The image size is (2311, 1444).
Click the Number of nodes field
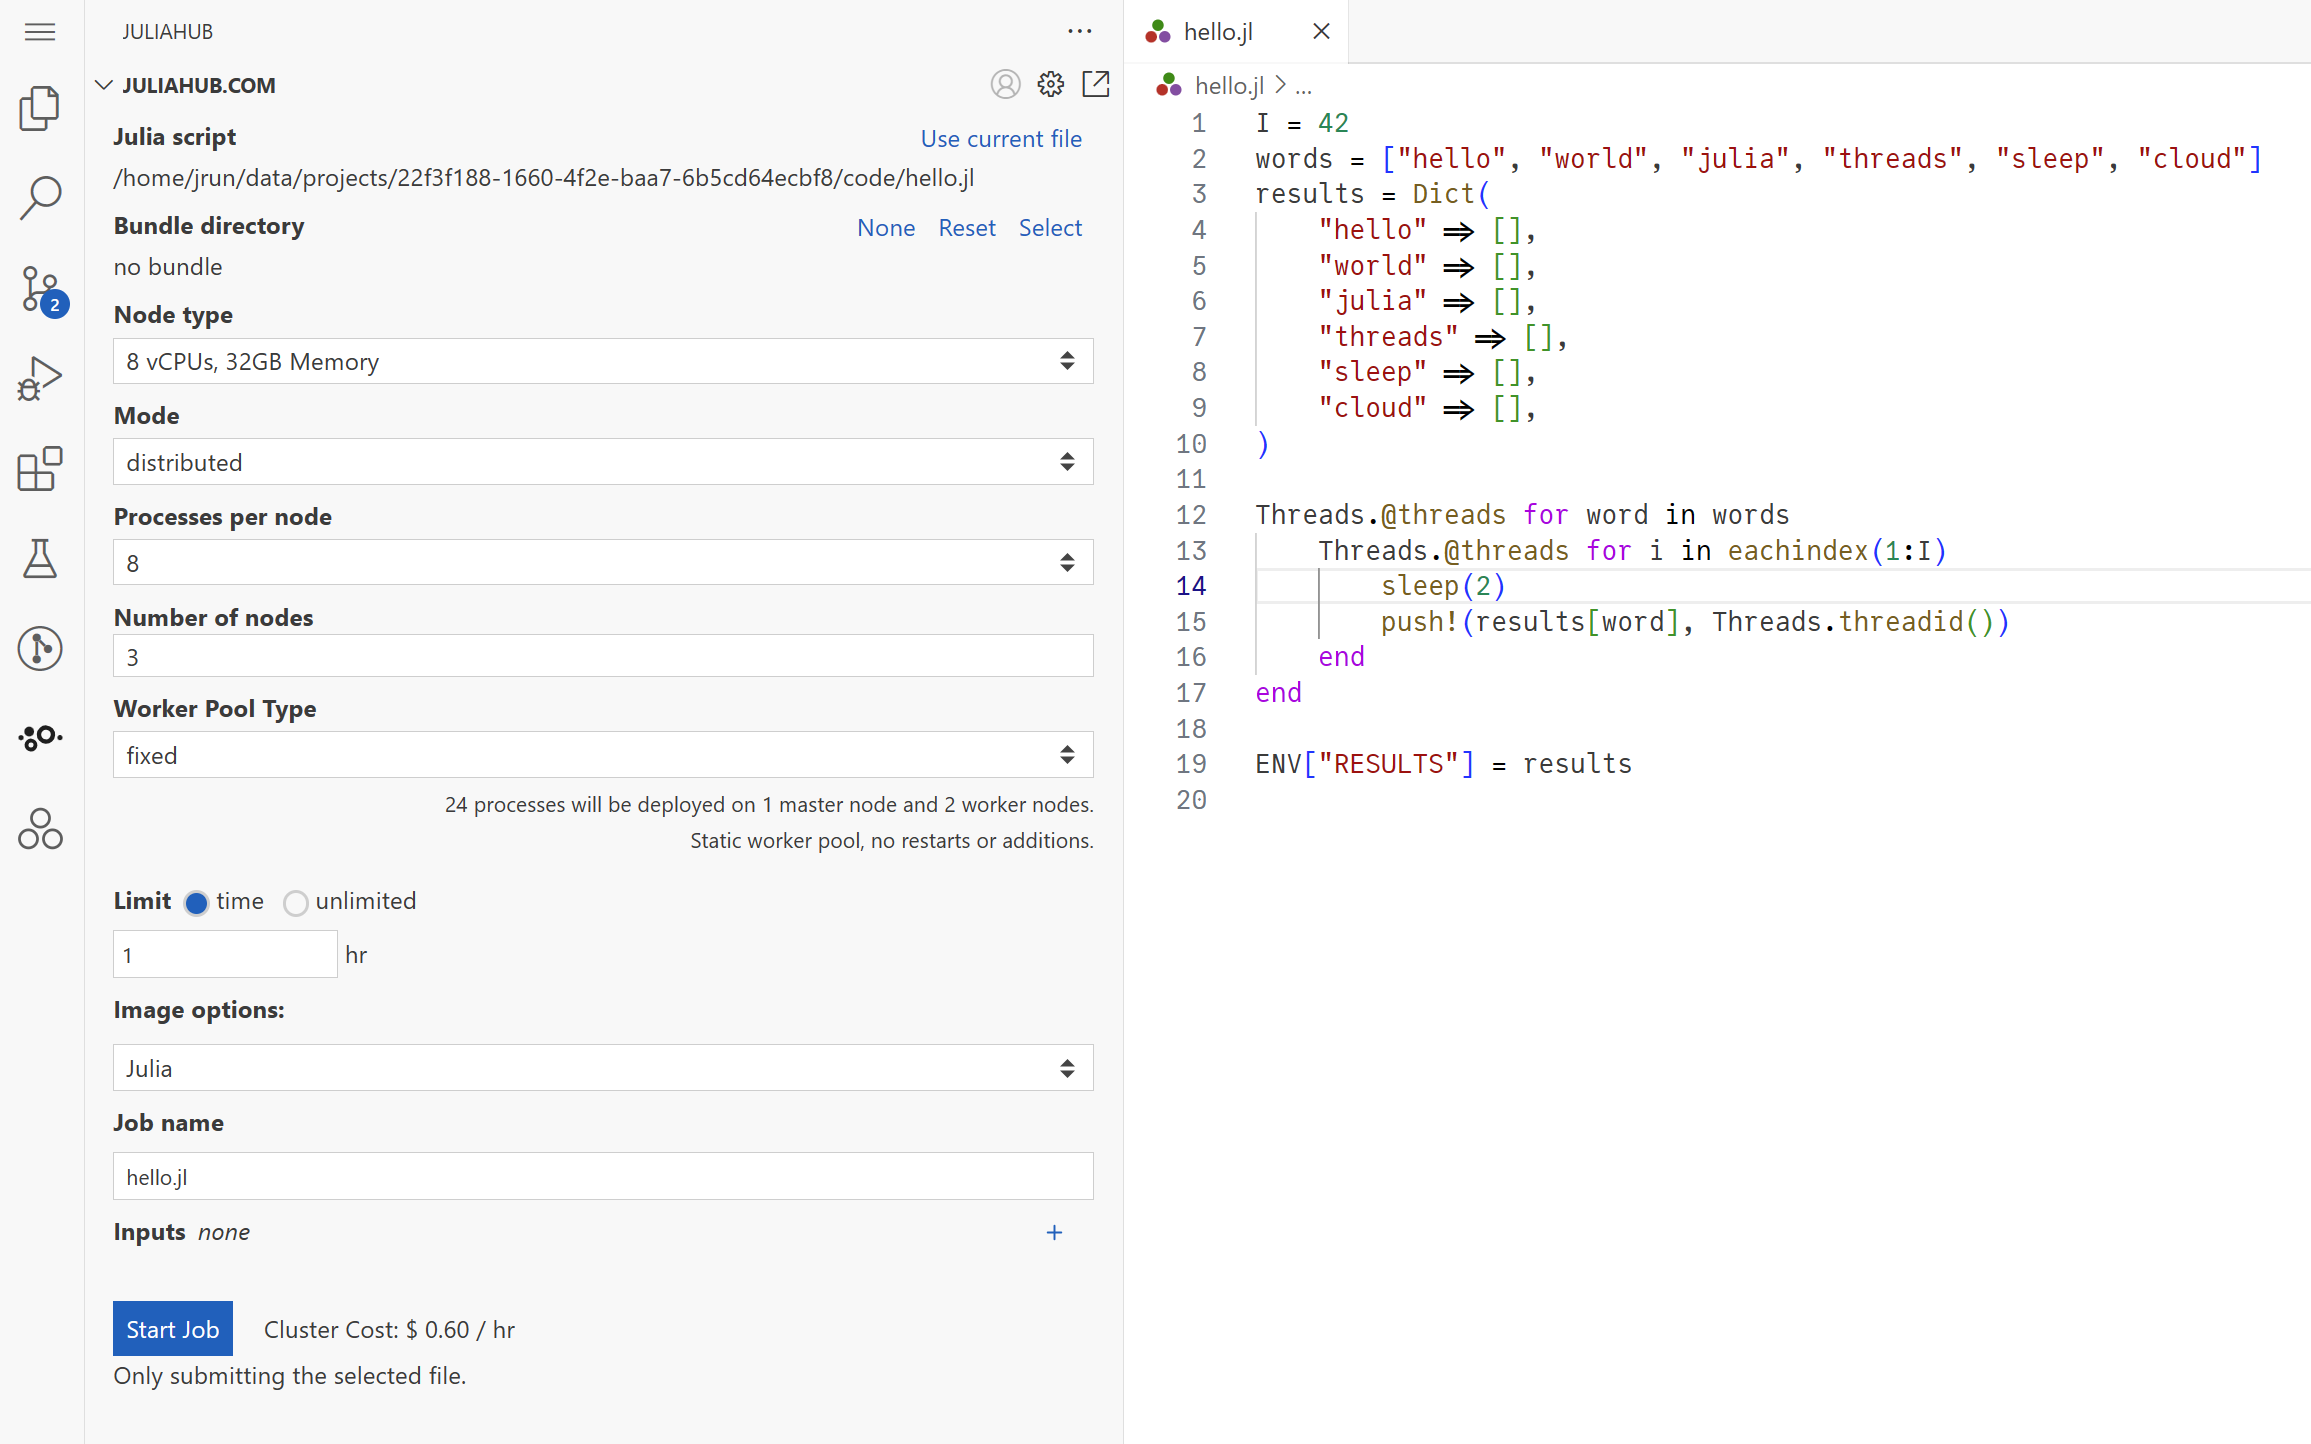pyautogui.click(x=603, y=656)
